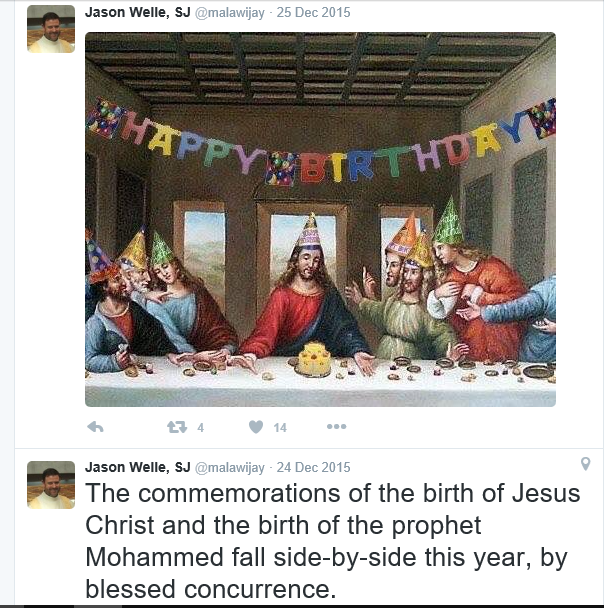Click the Happy Birthday banner in the photo
Image resolution: width=604 pixels, height=608 pixels.
(320, 145)
